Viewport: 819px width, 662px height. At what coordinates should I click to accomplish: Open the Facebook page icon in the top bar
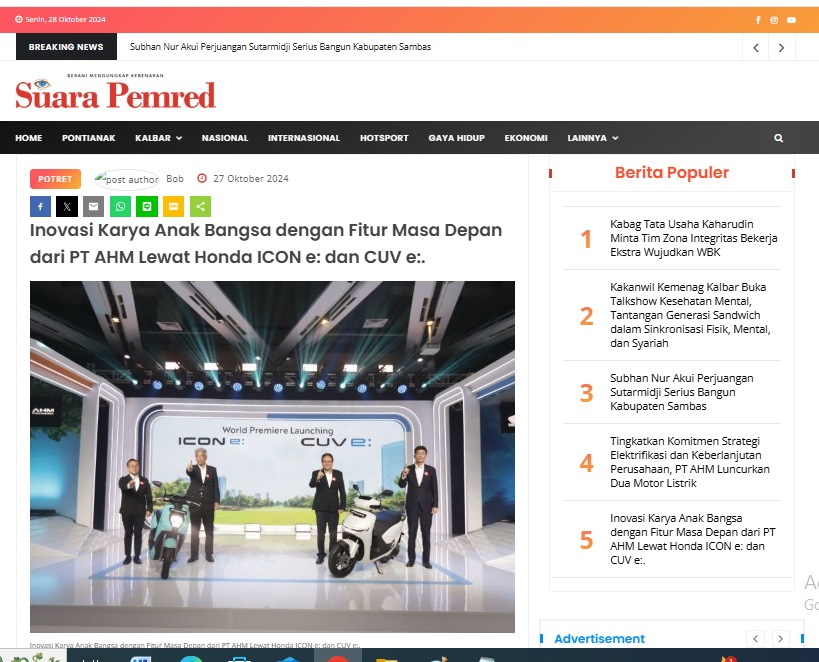758,20
